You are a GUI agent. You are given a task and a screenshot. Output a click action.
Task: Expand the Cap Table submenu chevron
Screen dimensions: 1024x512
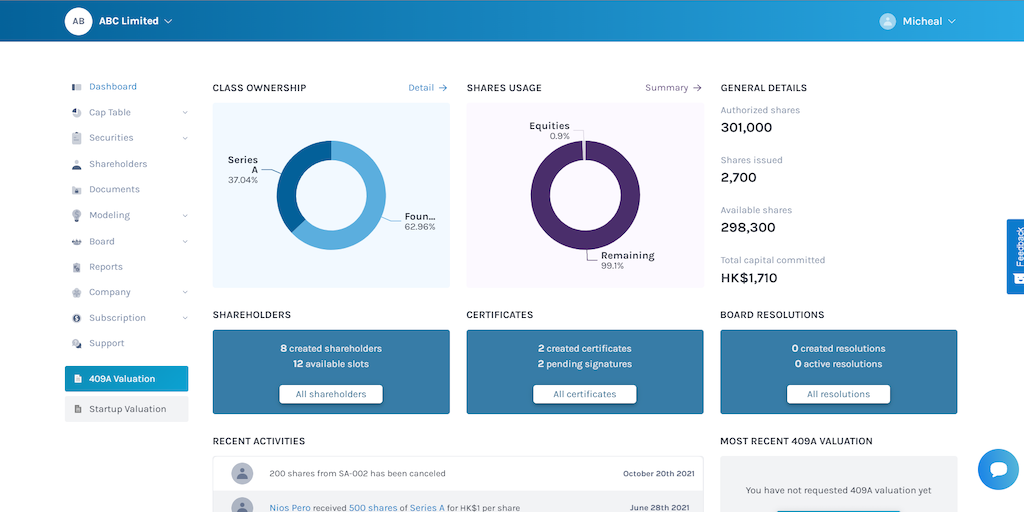tap(185, 112)
